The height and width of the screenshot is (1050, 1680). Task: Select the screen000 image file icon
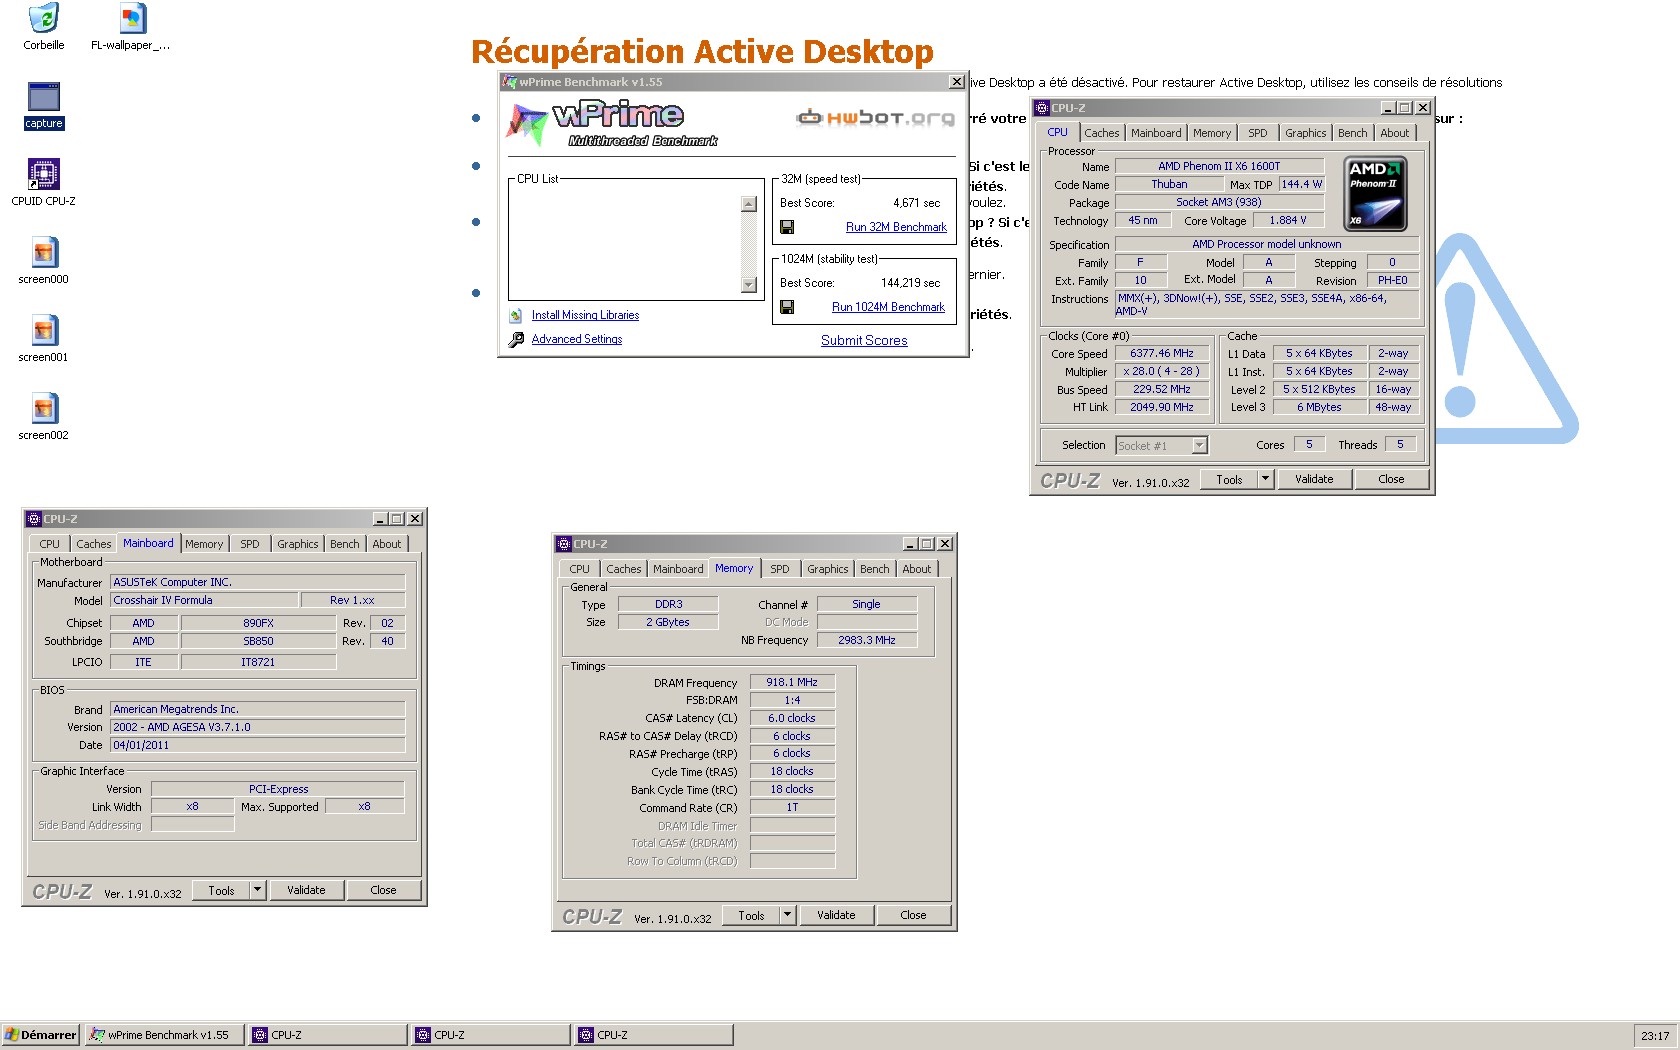43,252
